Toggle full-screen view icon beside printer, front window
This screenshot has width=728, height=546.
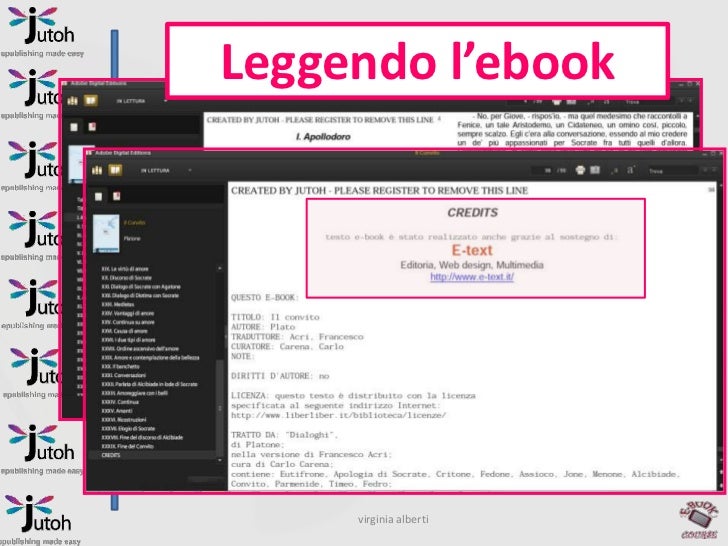(x=595, y=170)
